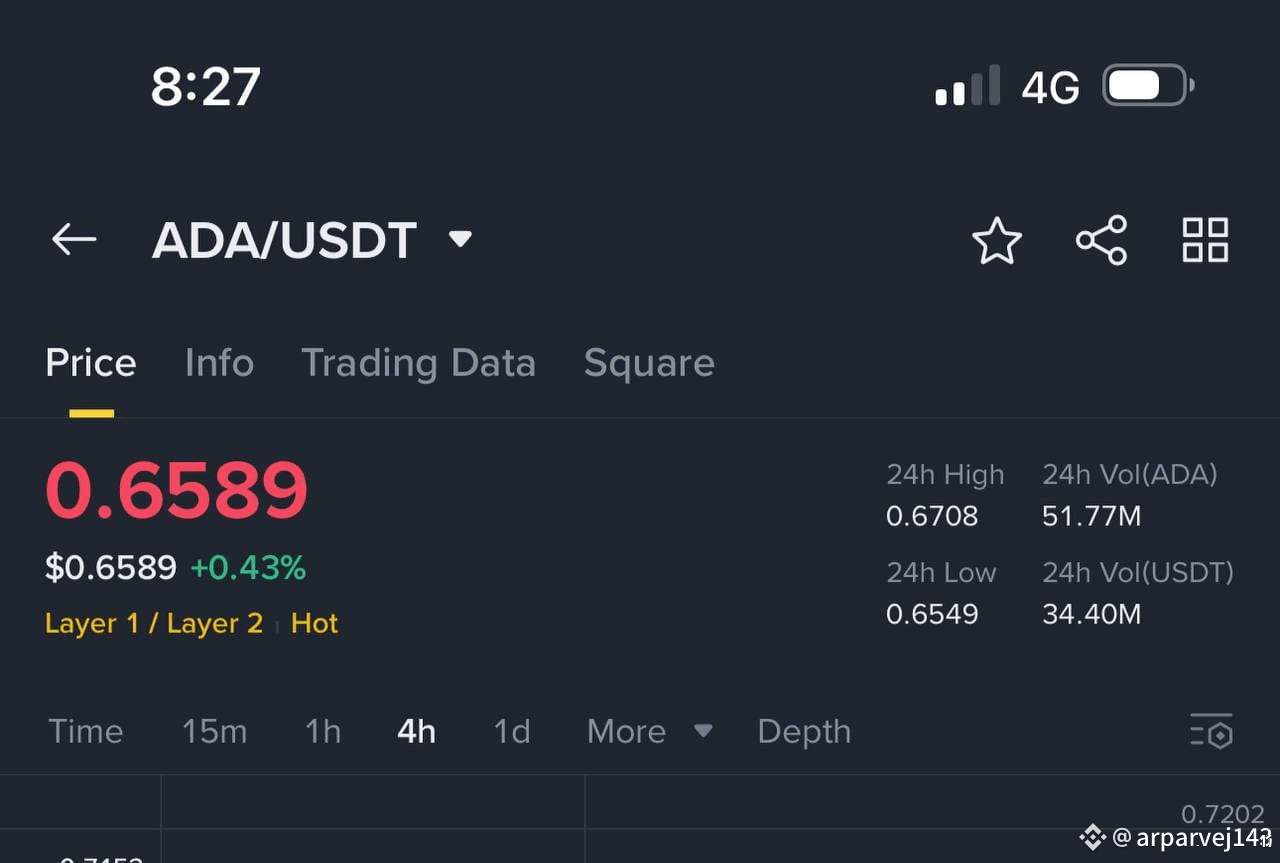
Task: Tap the signal strength bars icon
Action: click(x=967, y=86)
